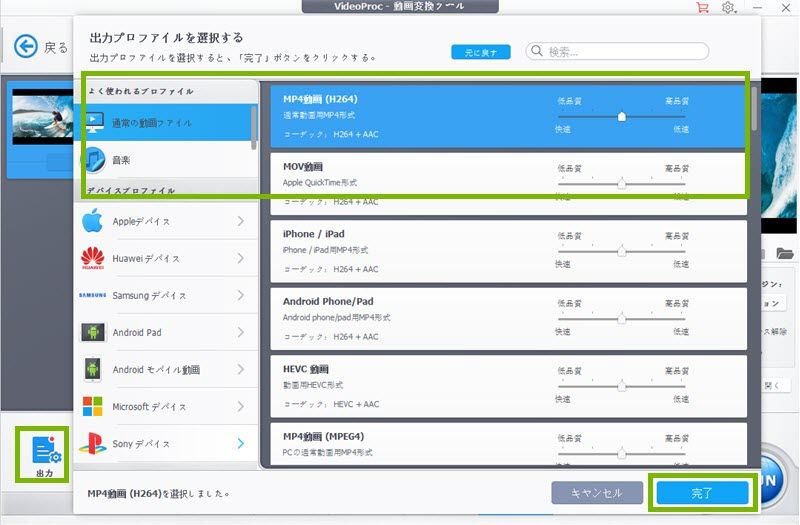Click the MP4動画 (H264) quality slider handle
Viewport: 800px width, 525px height.
point(622,116)
